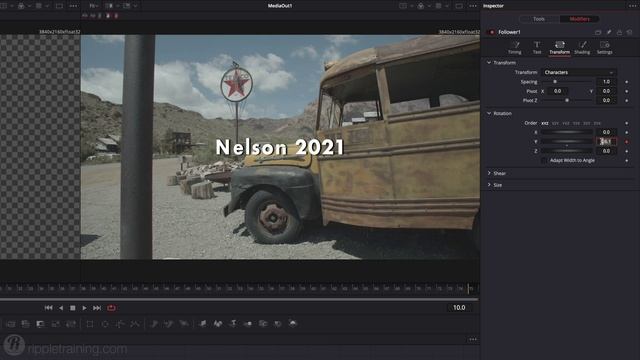Open the Text tab of Follower1
This screenshot has height=360, width=640.
tap(537, 48)
